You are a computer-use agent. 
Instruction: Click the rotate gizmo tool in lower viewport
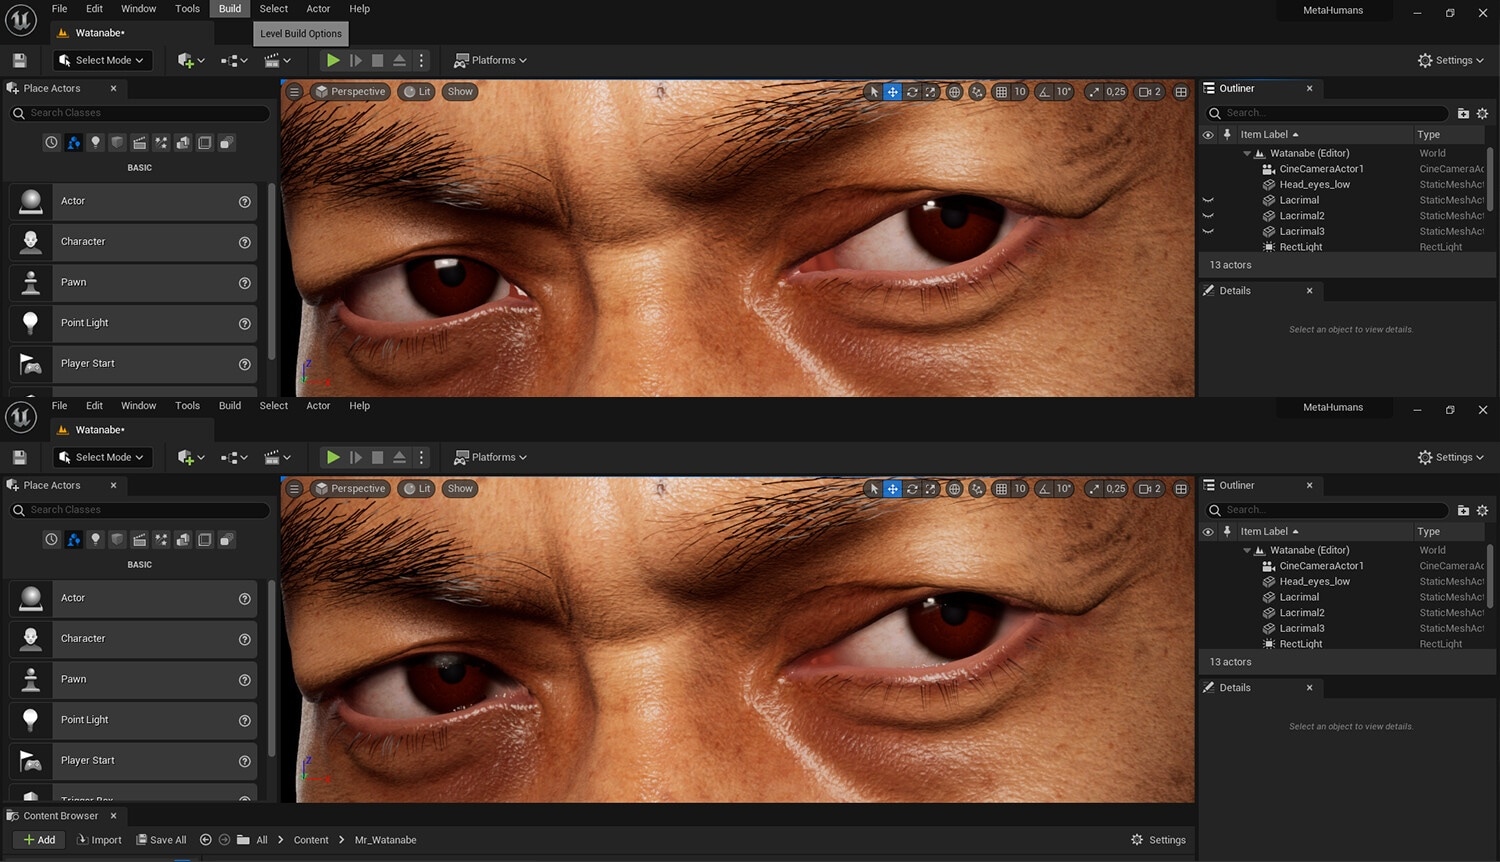tap(912, 489)
